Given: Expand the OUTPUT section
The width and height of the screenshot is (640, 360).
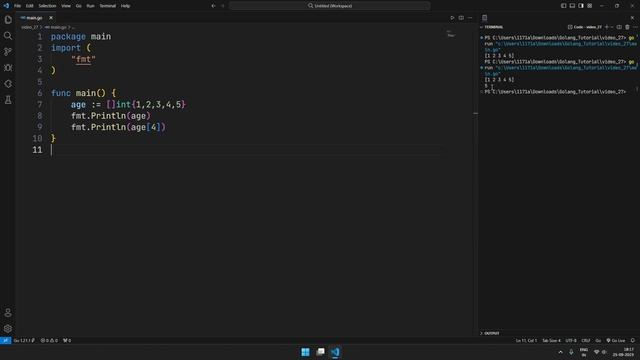Looking at the screenshot, I should (x=490, y=333).
